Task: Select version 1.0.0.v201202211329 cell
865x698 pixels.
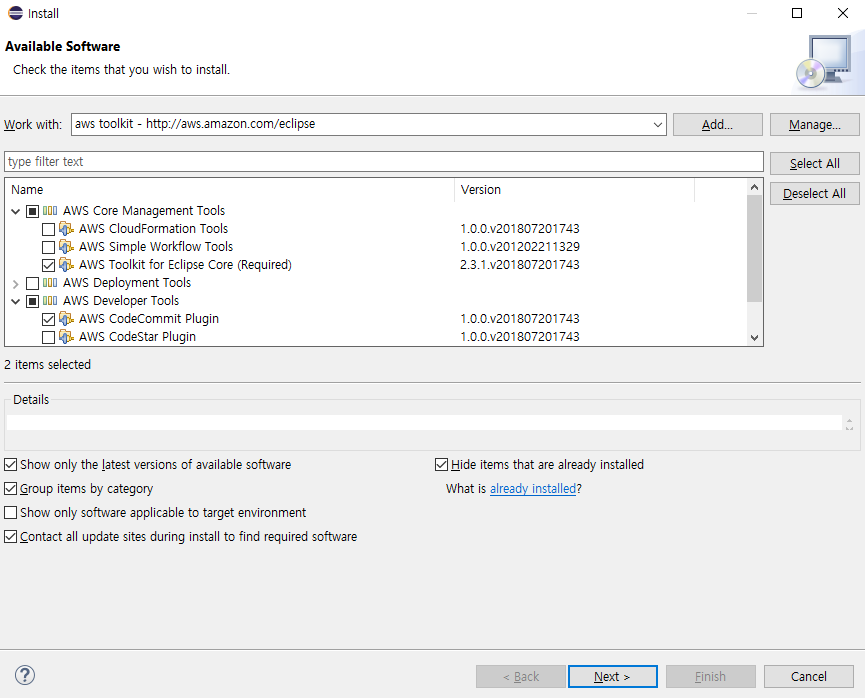Action: point(520,247)
